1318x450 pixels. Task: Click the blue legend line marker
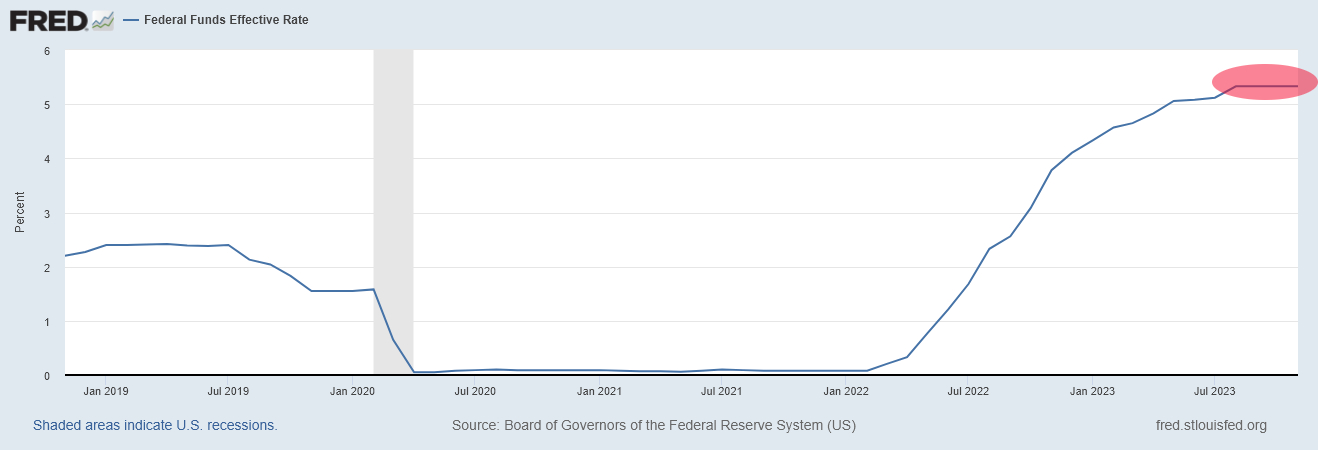point(131,20)
